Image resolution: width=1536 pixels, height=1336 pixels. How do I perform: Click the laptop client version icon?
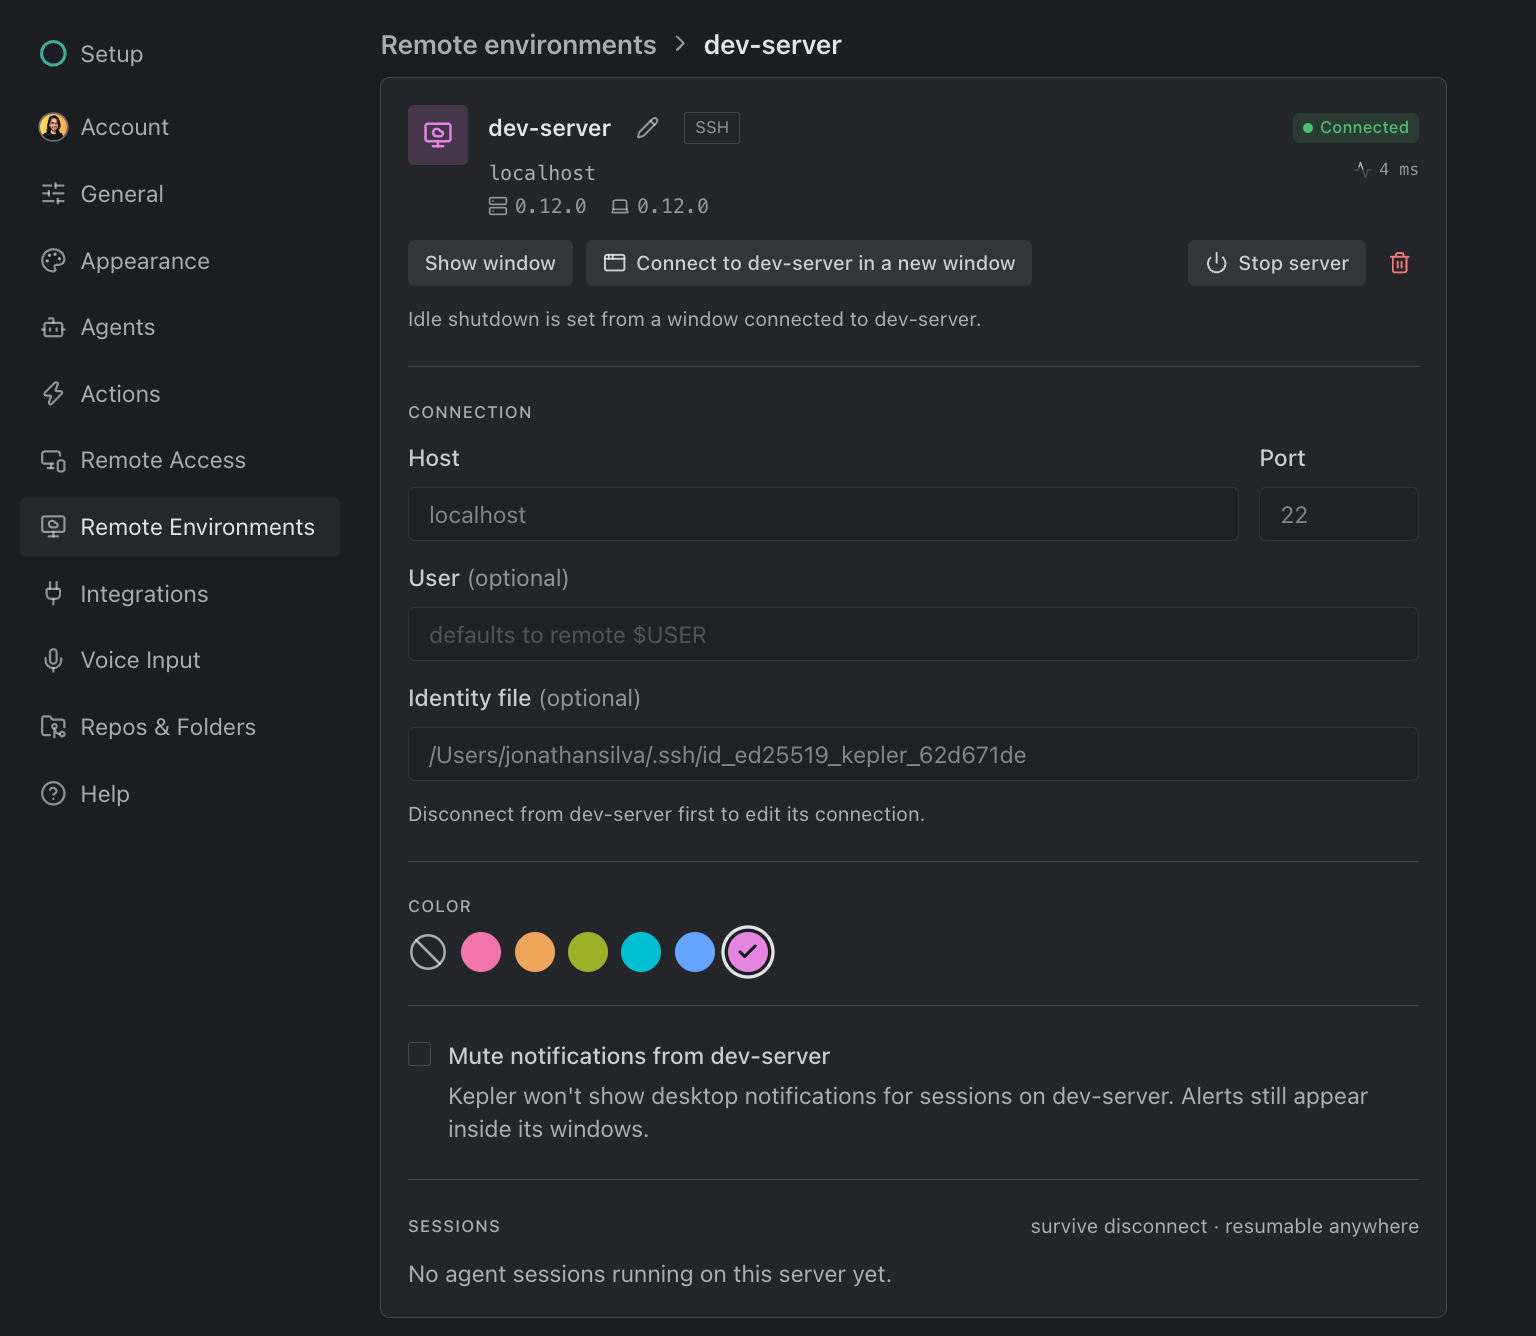click(x=620, y=206)
